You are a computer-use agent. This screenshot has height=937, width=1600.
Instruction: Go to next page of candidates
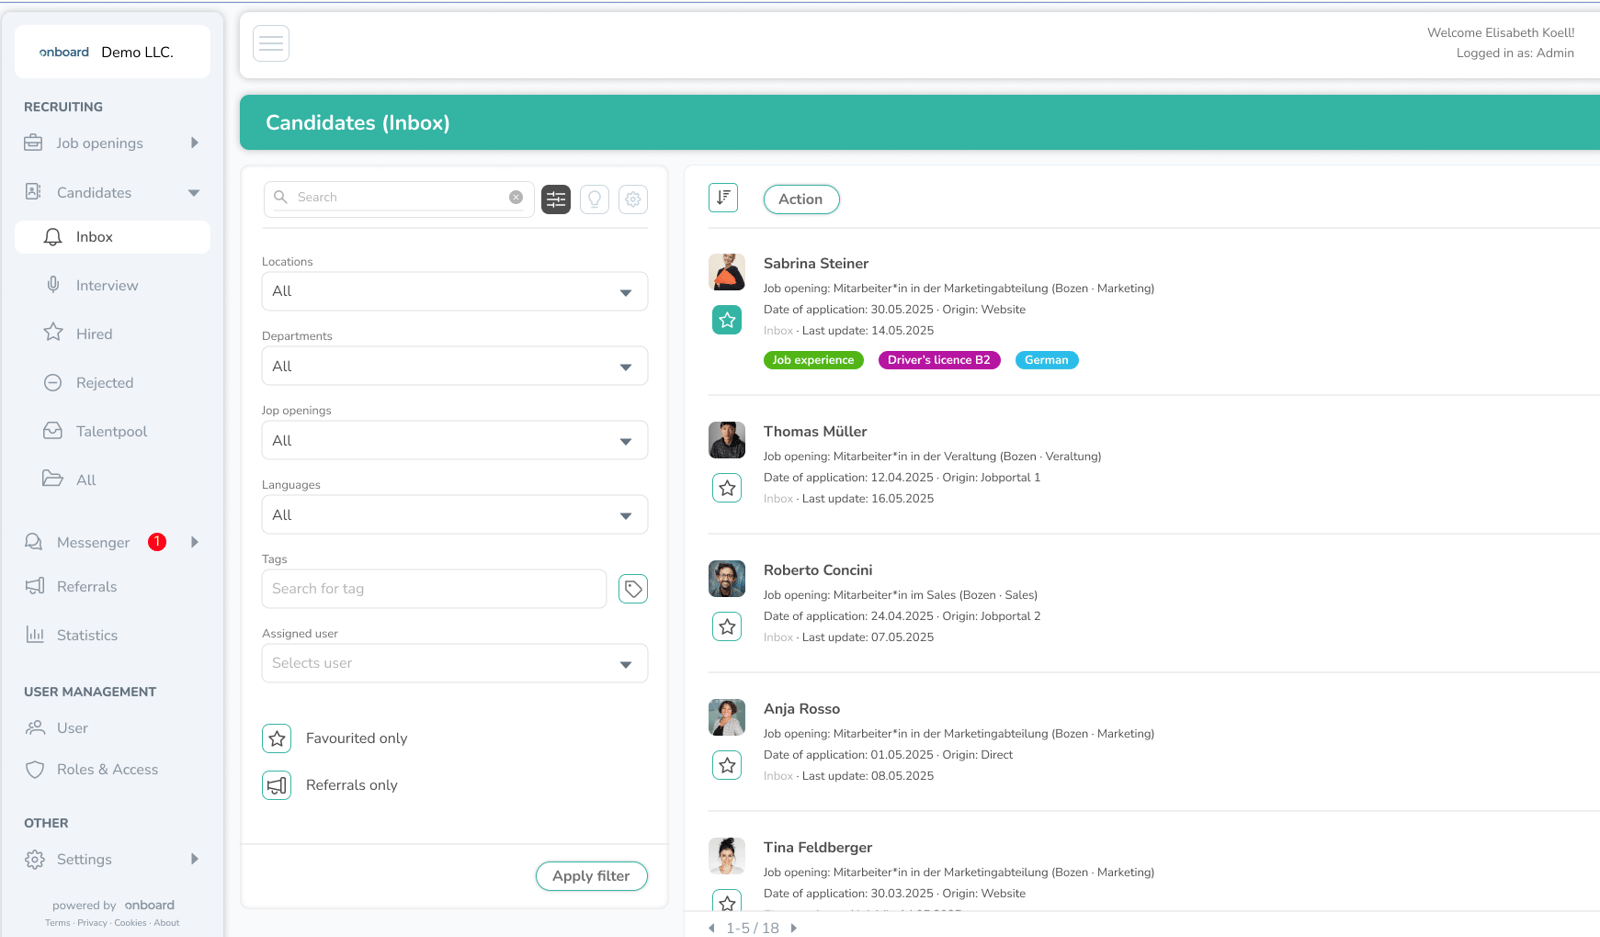pyautogui.click(x=794, y=928)
